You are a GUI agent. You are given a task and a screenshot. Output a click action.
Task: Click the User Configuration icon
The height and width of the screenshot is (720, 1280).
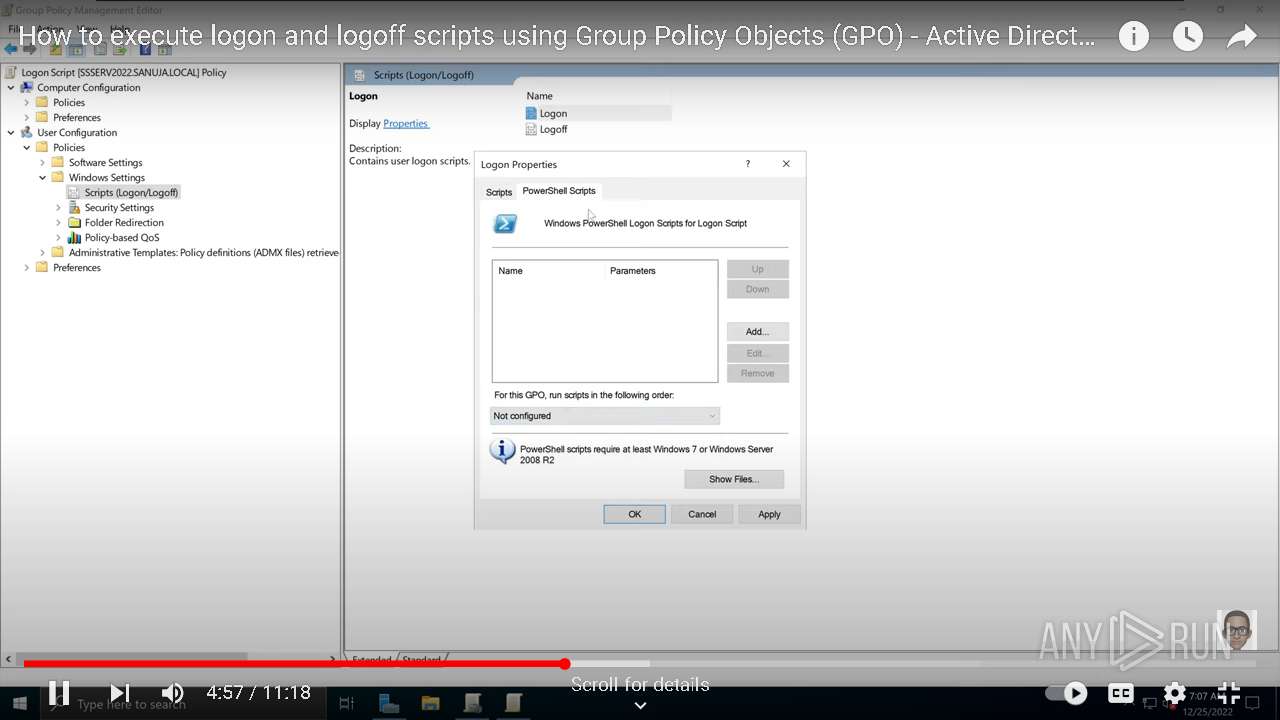27,132
